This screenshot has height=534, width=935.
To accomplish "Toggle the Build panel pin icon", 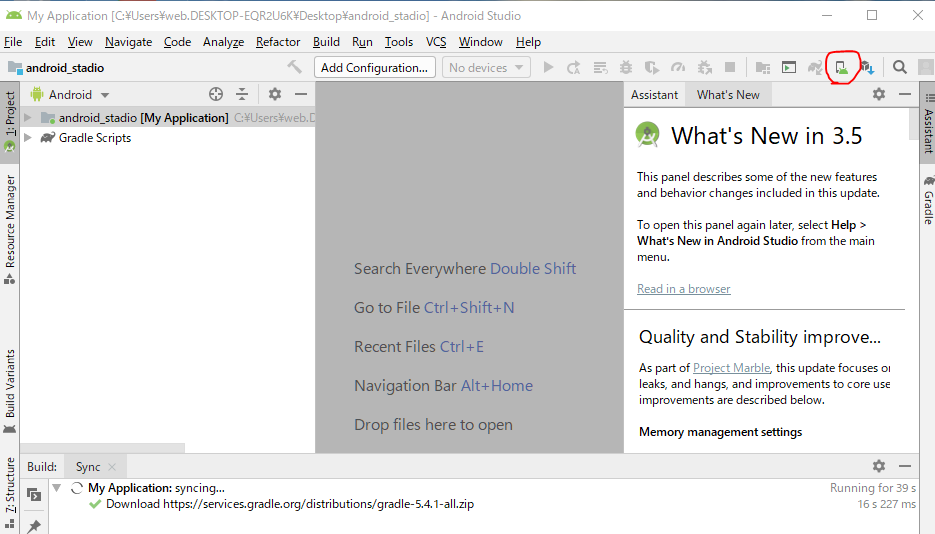I will (x=34, y=525).
